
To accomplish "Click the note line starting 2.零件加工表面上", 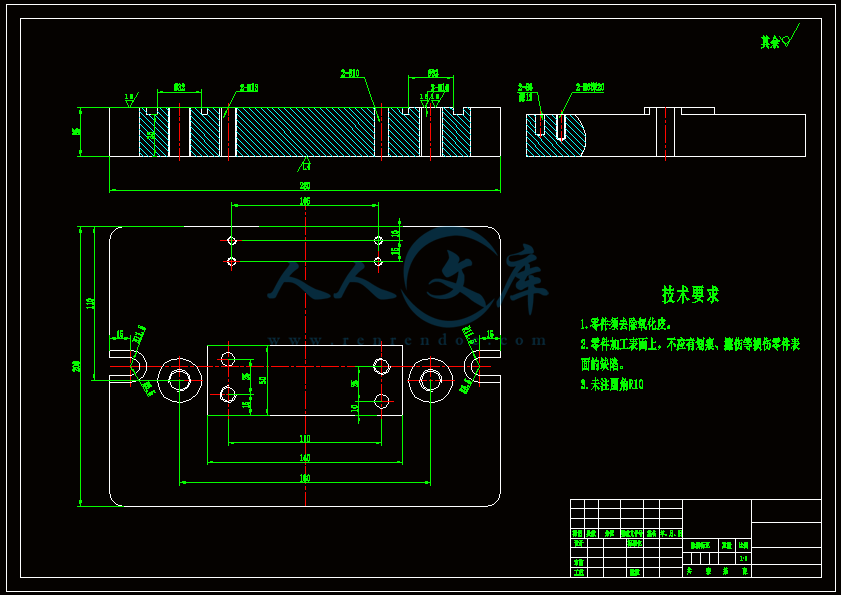I will pos(690,344).
